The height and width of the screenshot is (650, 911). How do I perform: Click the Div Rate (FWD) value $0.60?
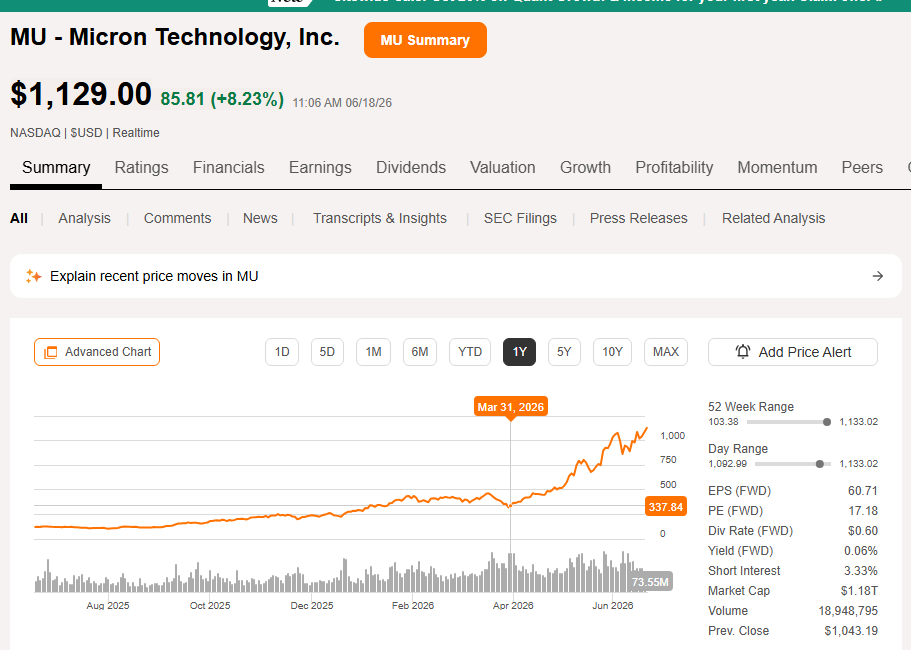point(862,531)
